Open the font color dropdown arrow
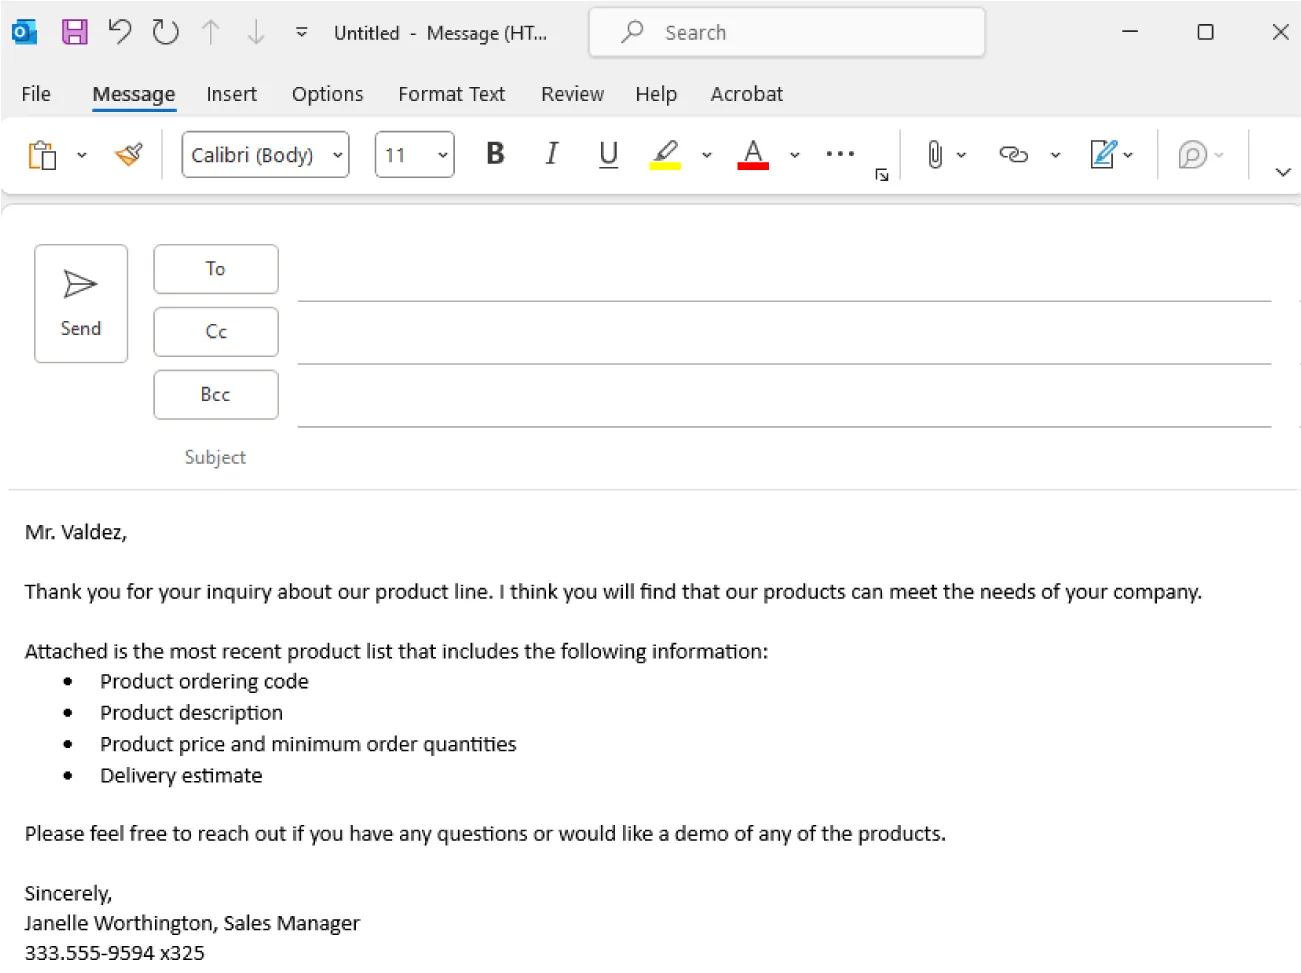 coord(794,155)
